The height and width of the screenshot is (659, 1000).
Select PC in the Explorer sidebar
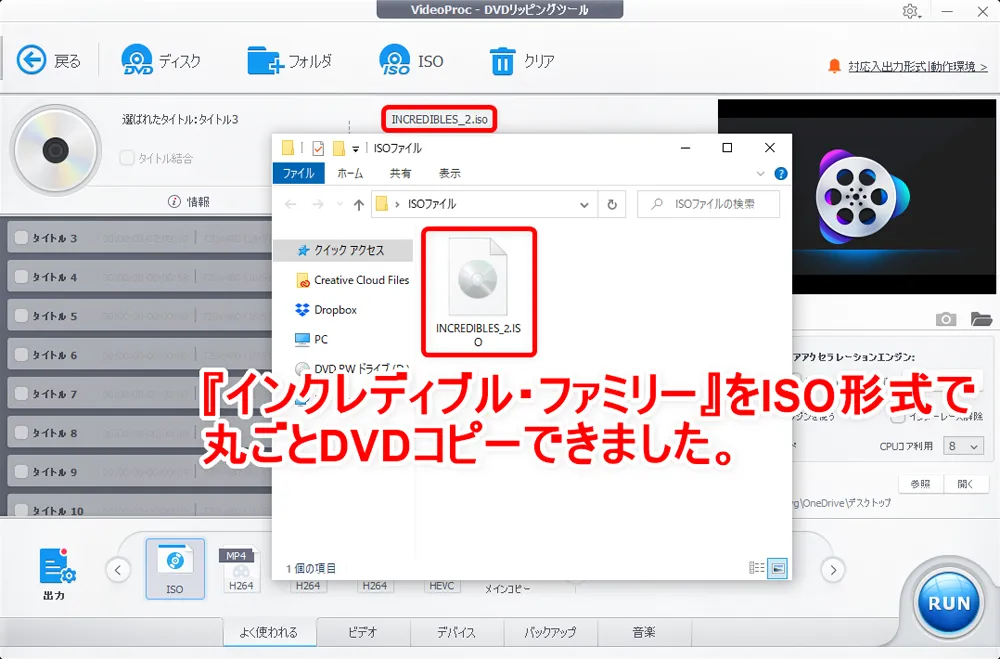(311, 339)
